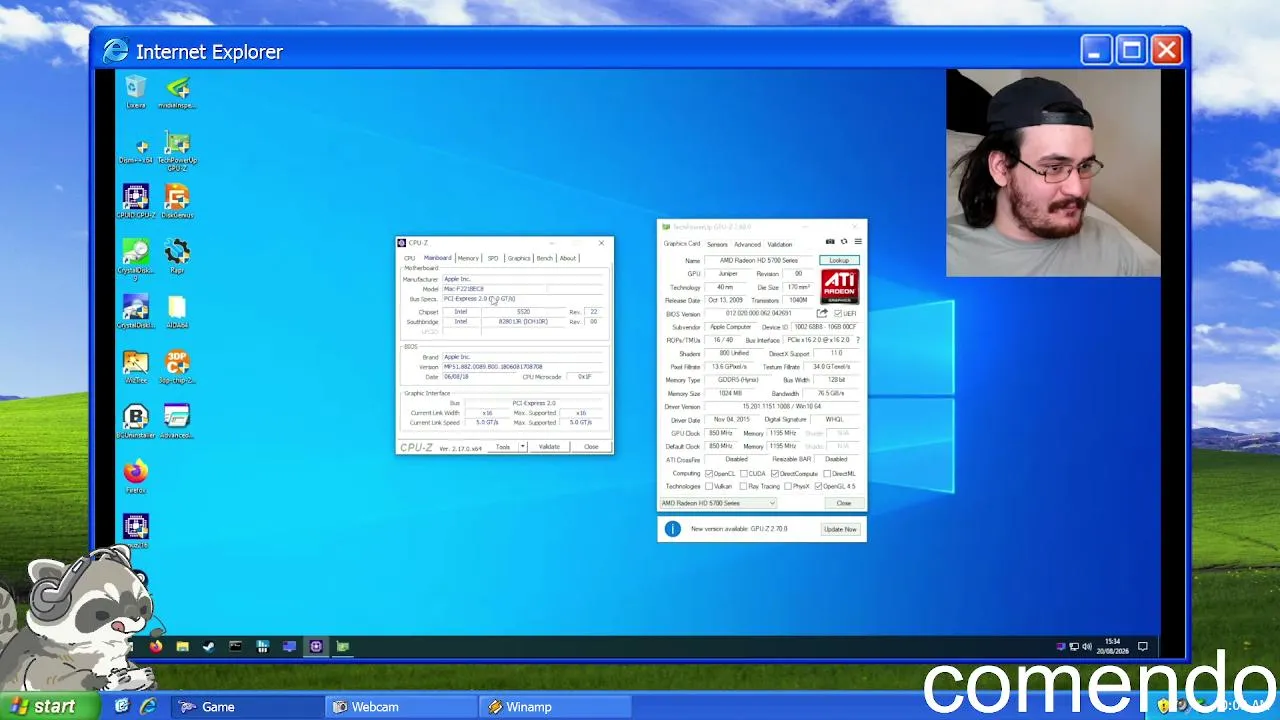This screenshot has width=1280, height=720.
Task: Launch BCUninstaller from the desktop
Action: 136,421
